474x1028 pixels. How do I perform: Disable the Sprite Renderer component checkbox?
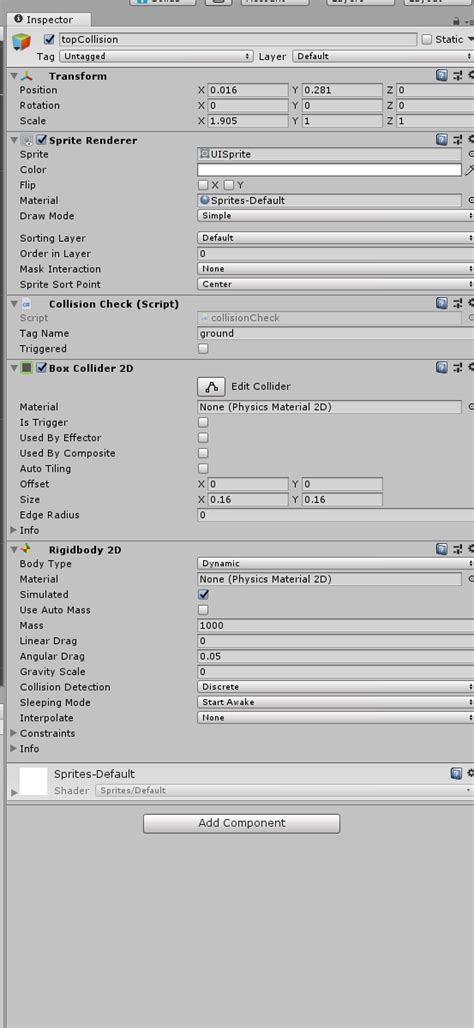(x=42, y=140)
